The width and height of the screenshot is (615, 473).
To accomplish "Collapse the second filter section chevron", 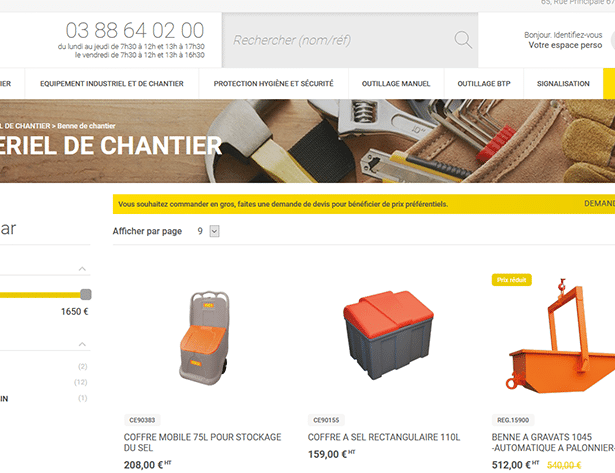I will [82, 344].
